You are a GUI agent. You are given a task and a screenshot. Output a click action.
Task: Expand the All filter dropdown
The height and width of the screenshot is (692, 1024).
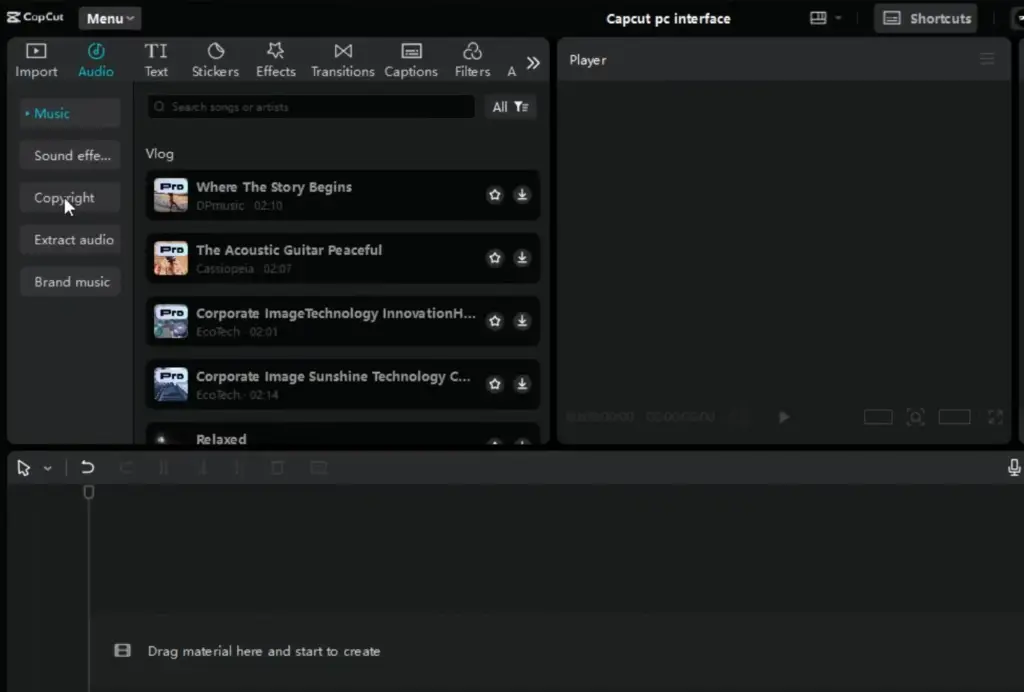[510, 107]
